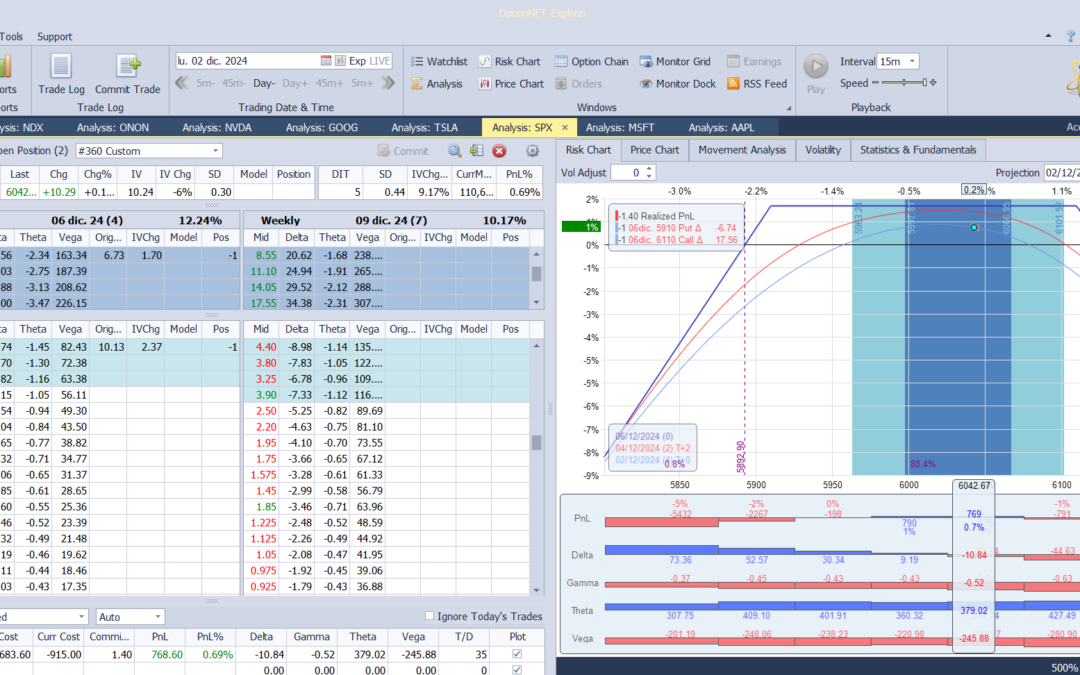
Task: Click the Exp button in date field
Action: point(357,61)
